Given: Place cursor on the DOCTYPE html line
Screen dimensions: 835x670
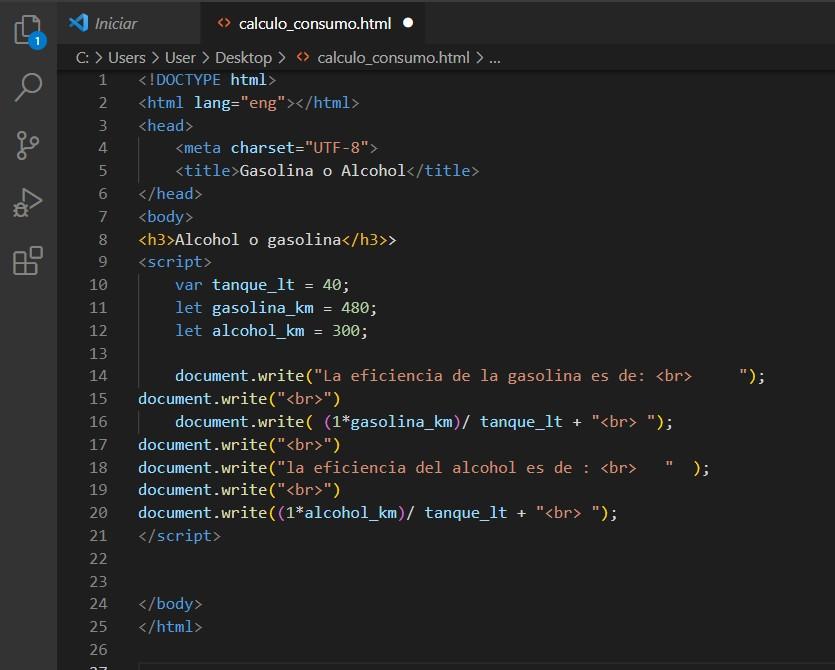Looking at the screenshot, I should [x=207, y=80].
